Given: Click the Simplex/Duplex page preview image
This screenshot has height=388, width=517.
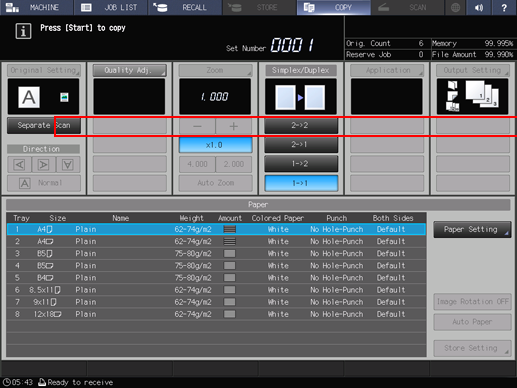Looking at the screenshot, I should click(x=301, y=97).
